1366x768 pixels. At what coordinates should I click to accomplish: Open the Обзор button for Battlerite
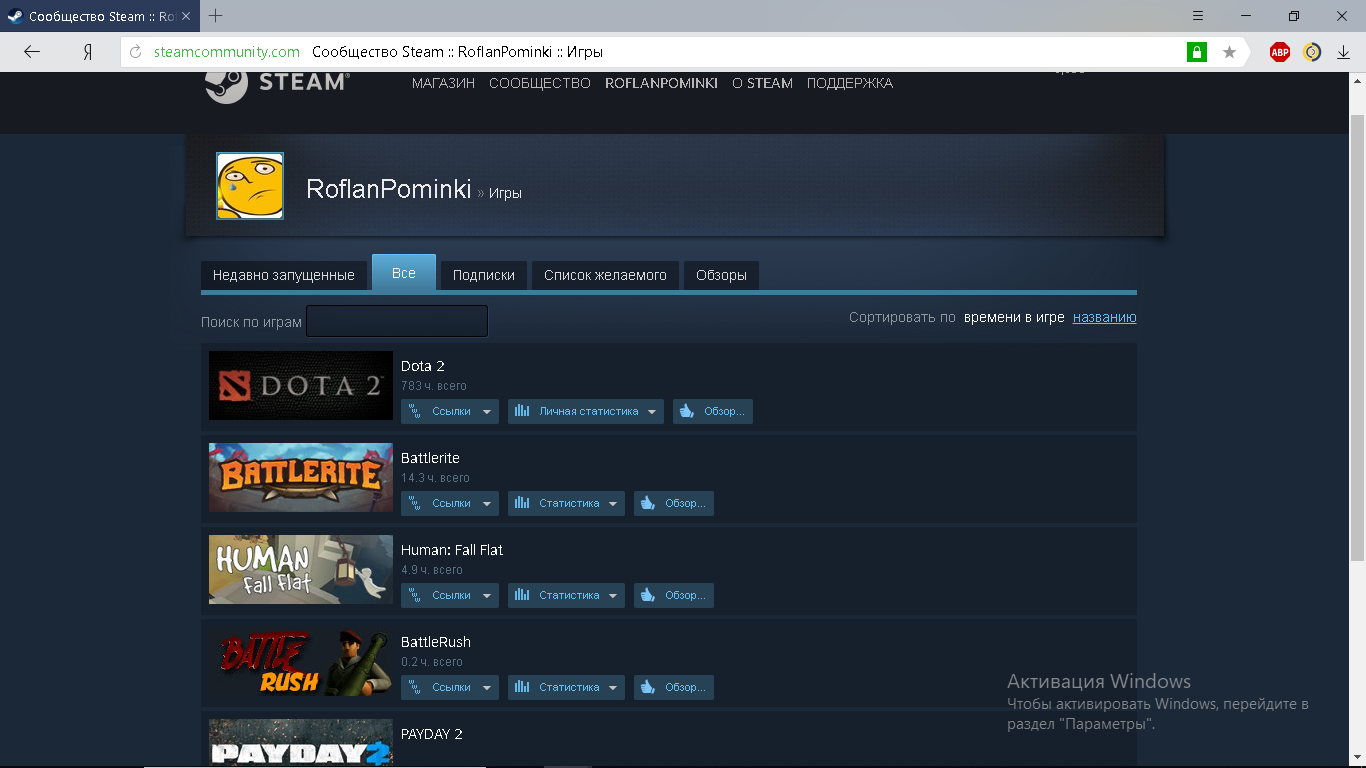(674, 503)
